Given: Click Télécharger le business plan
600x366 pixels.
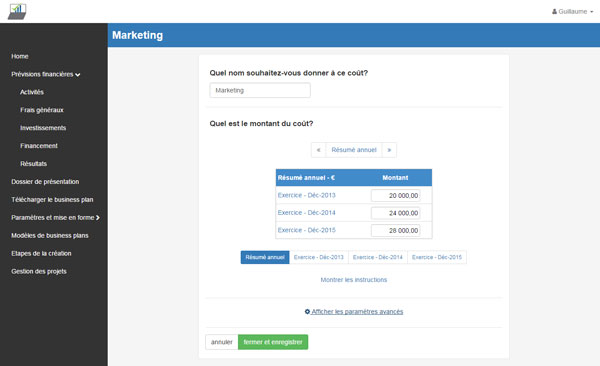Looking at the screenshot, I should tap(52, 199).
